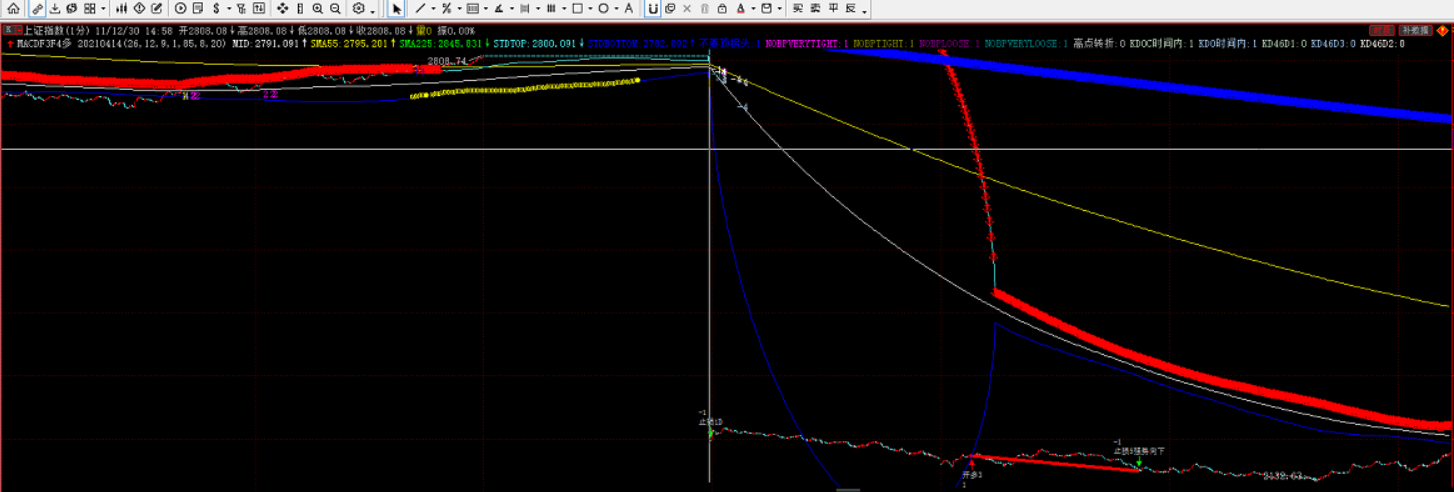Image resolution: width=1454 pixels, height=492 pixels.
Task: Select the text annotation 'A' tool
Action: [628, 8]
